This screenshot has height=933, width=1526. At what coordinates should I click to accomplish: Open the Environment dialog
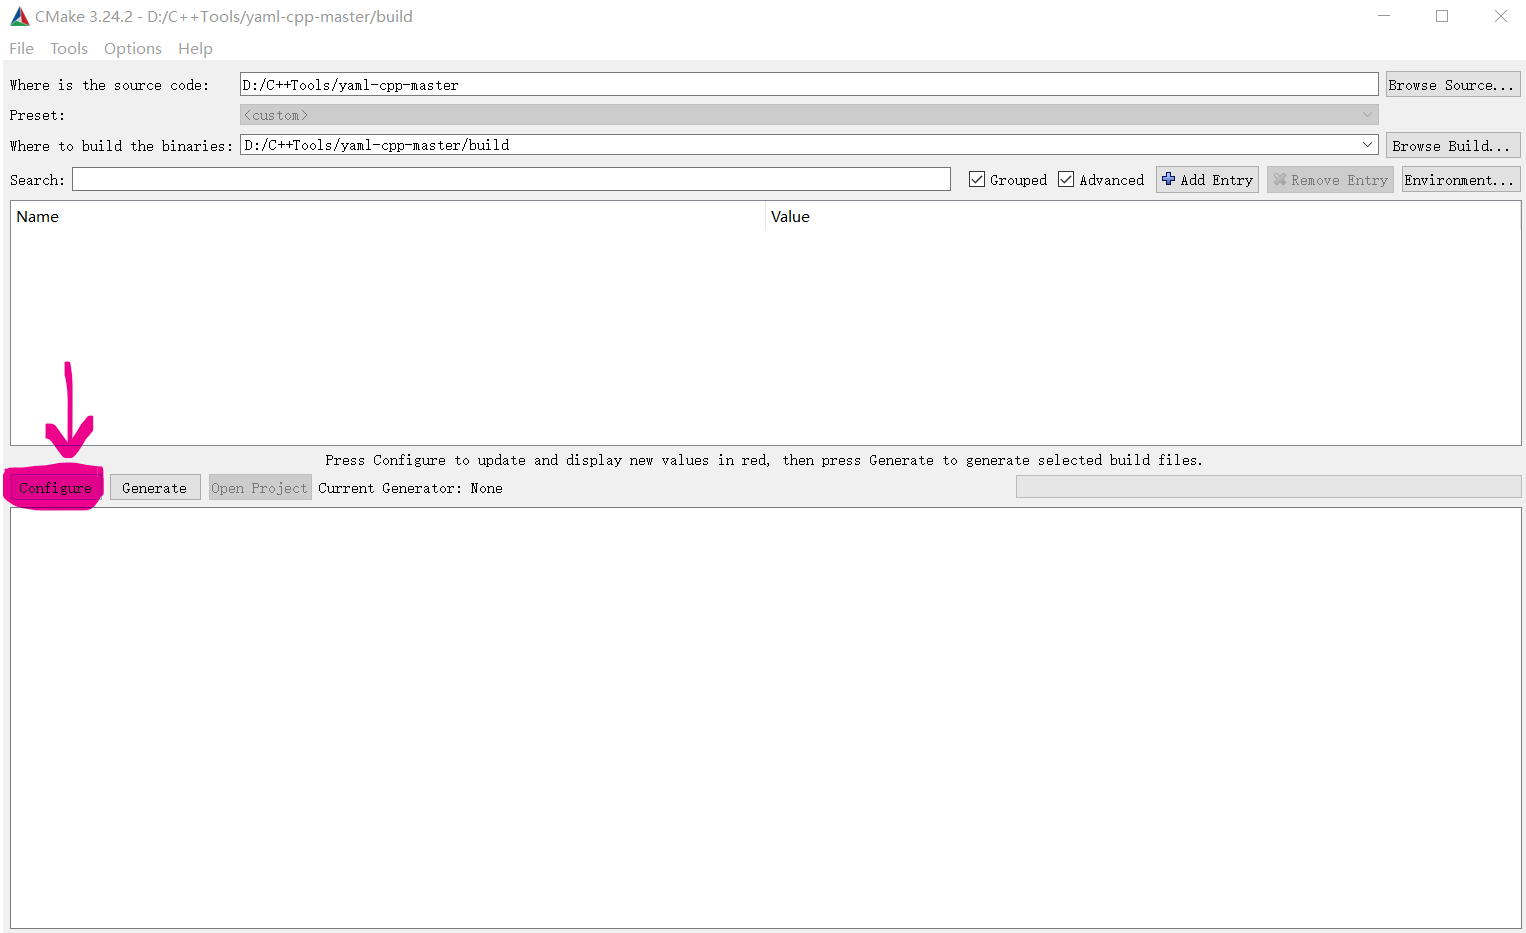pyautogui.click(x=1460, y=179)
